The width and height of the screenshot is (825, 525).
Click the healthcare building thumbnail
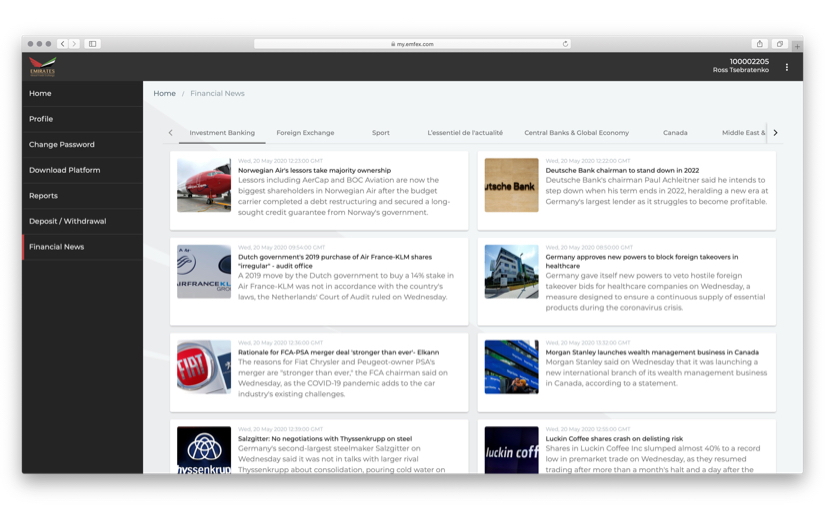(x=511, y=271)
